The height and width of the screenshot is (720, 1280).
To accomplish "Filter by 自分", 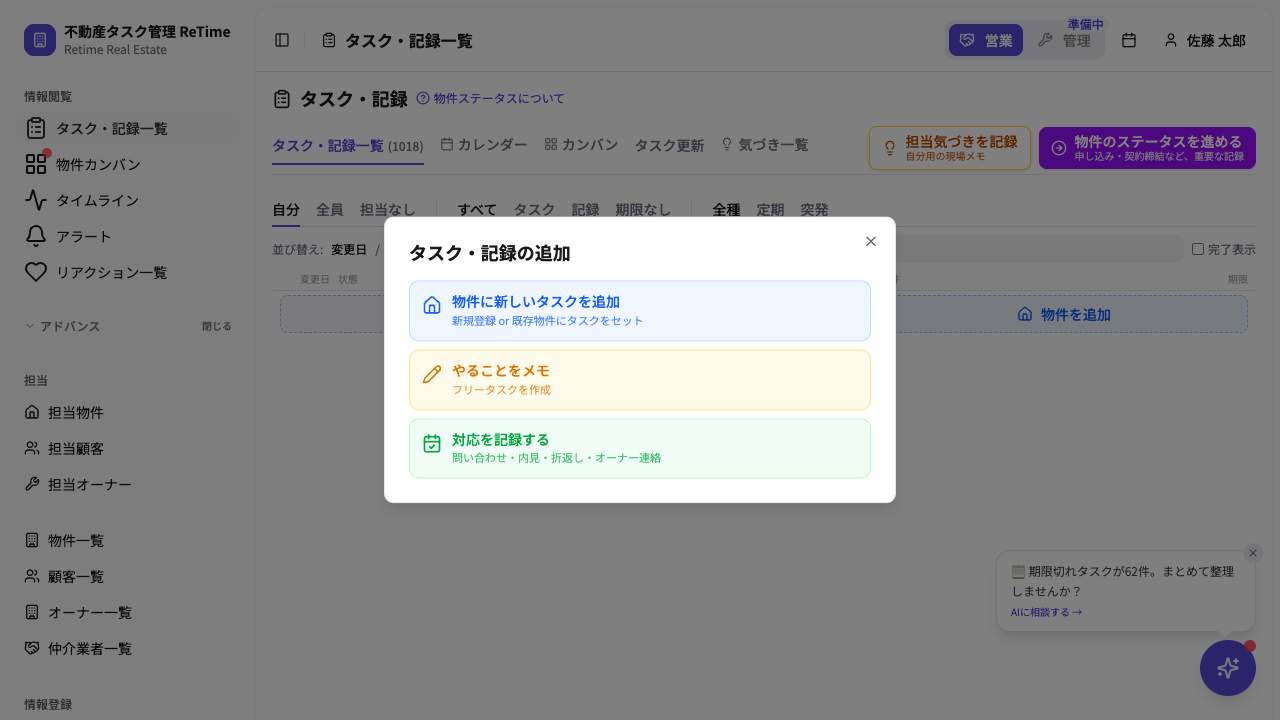I will pos(286,210).
